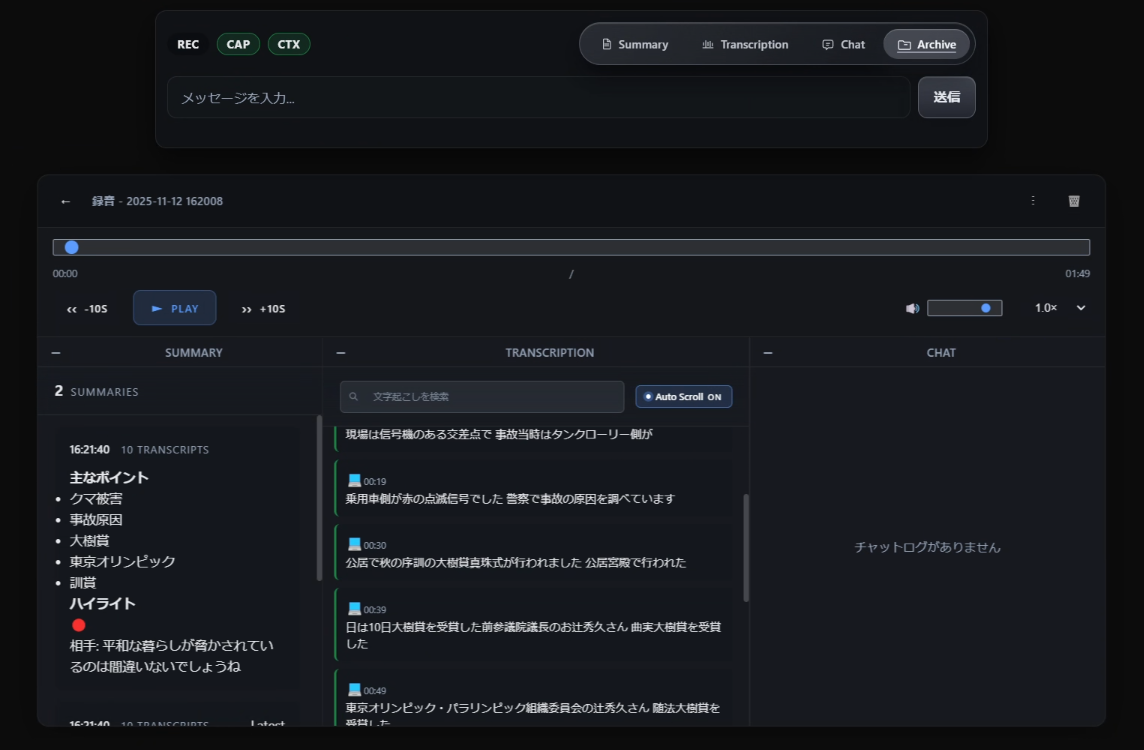This screenshot has height=750, width=1144.
Task: Click the 送信 send button
Action: tap(946, 97)
